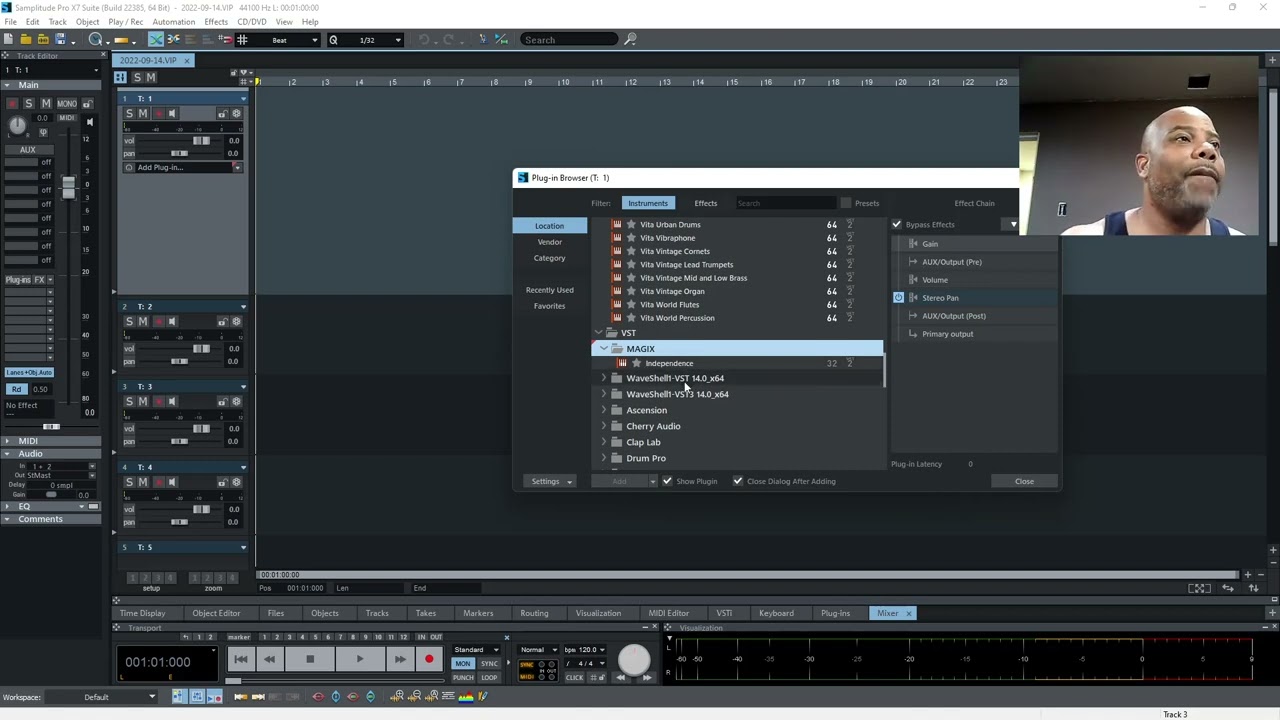Click the spectrum colors icon in bottom toolbar

(x=467, y=697)
